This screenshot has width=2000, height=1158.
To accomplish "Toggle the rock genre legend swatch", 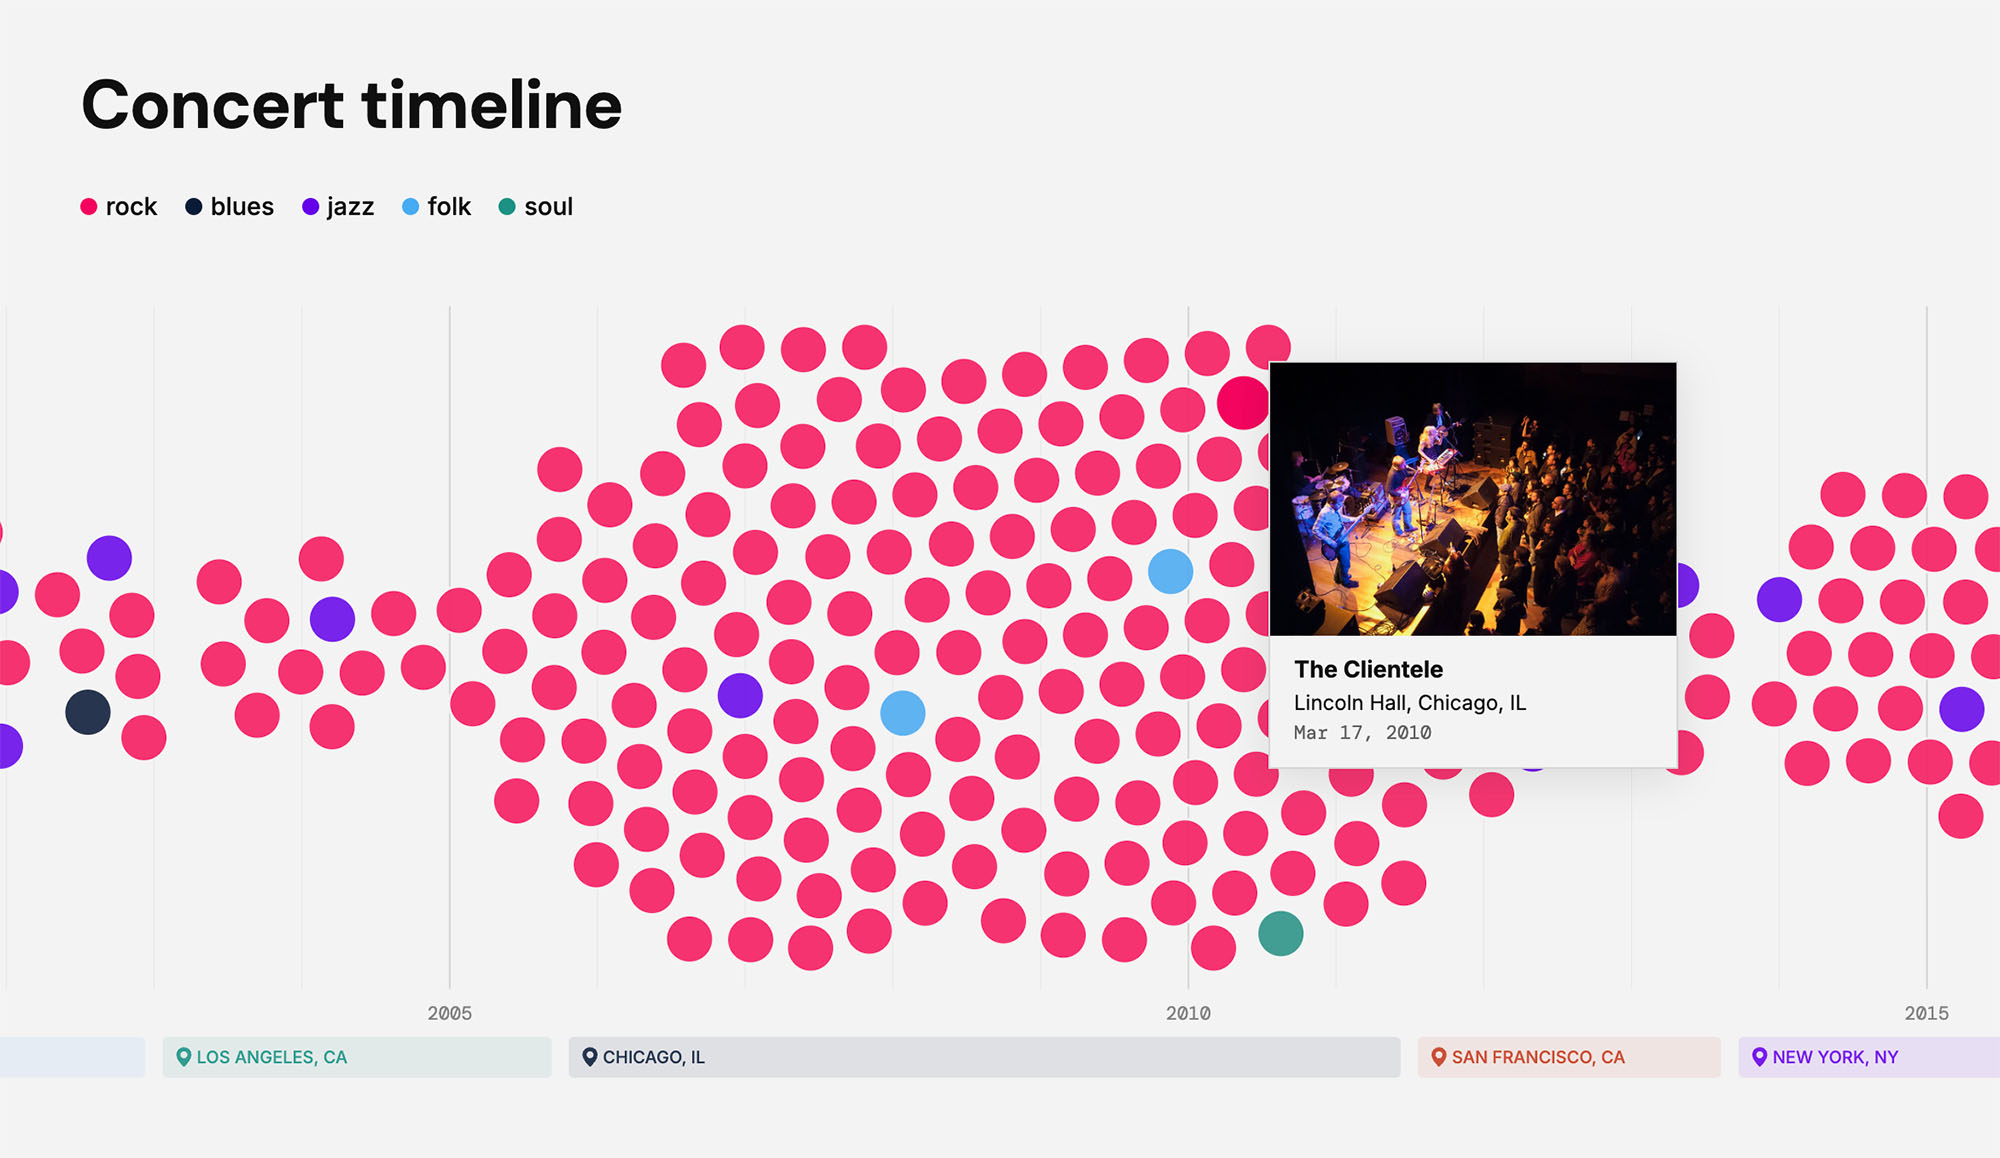I will tap(89, 206).
